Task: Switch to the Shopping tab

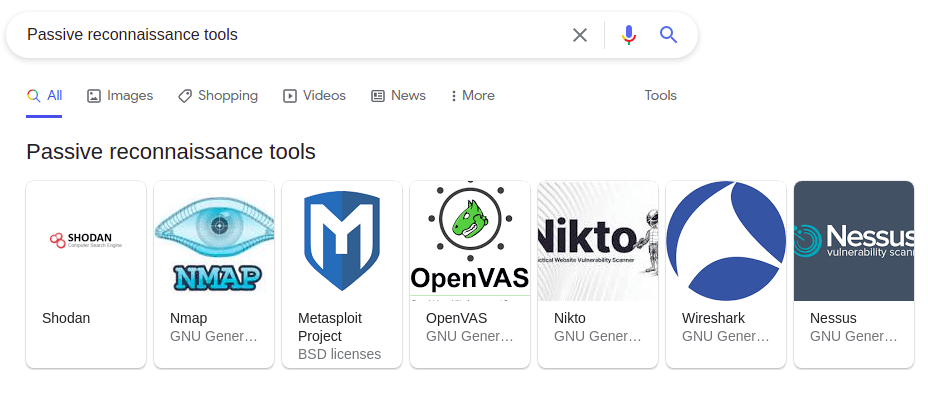Action: 218,96
